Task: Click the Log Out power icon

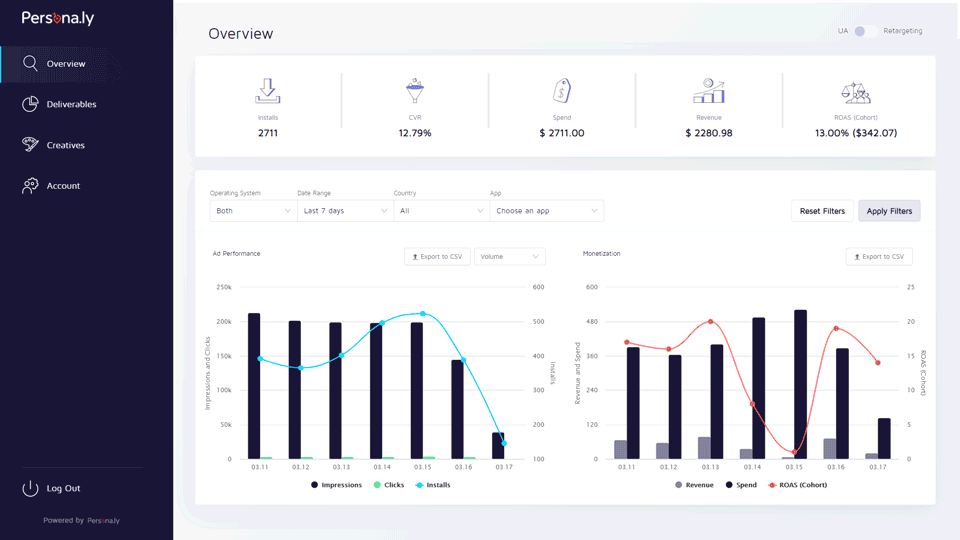Action: tap(30, 488)
